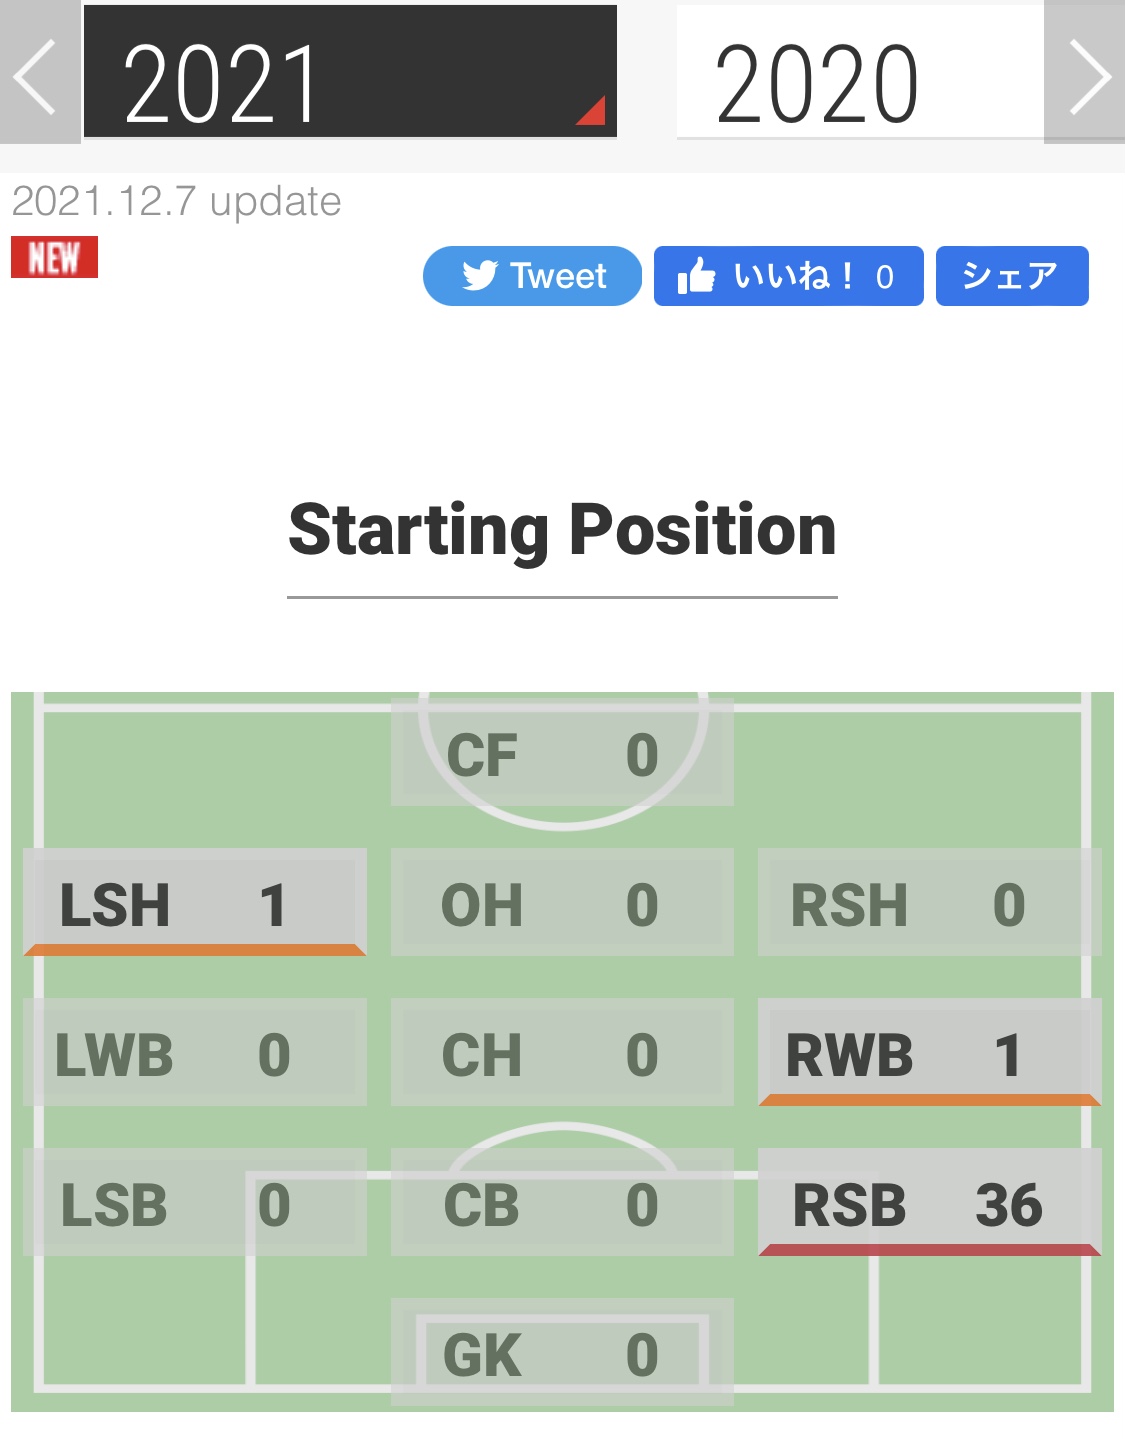Viewport: 1125px width, 1439px height.
Task: Click the CH position cell
Action: (562, 1053)
